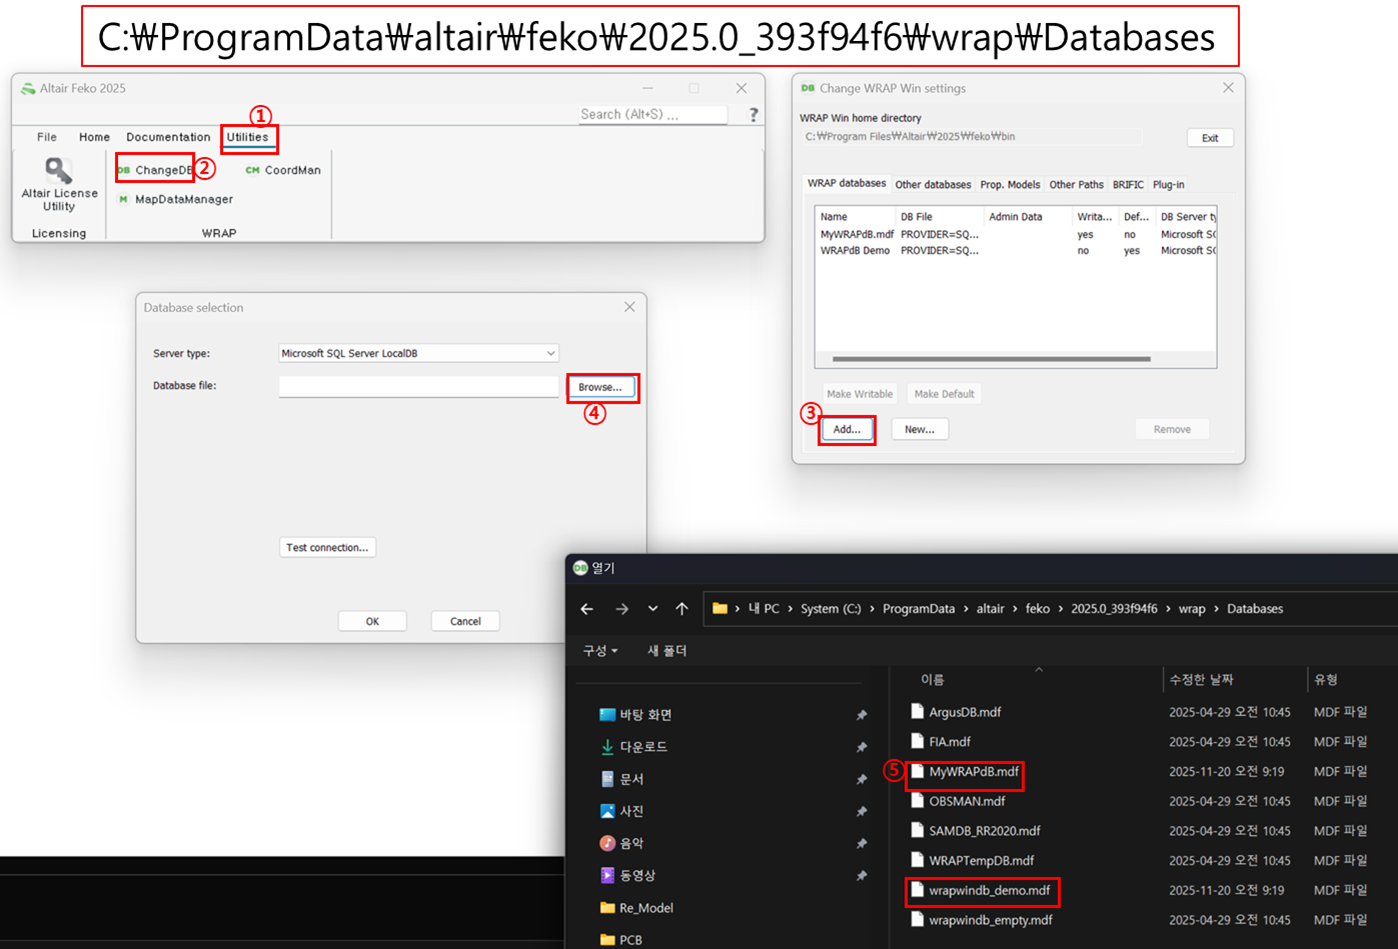Click the Feko search box

(x=653, y=115)
